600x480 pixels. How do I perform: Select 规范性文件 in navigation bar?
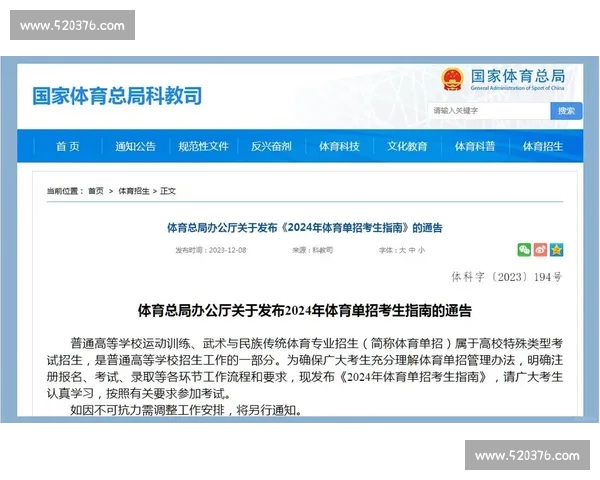(x=203, y=146)
